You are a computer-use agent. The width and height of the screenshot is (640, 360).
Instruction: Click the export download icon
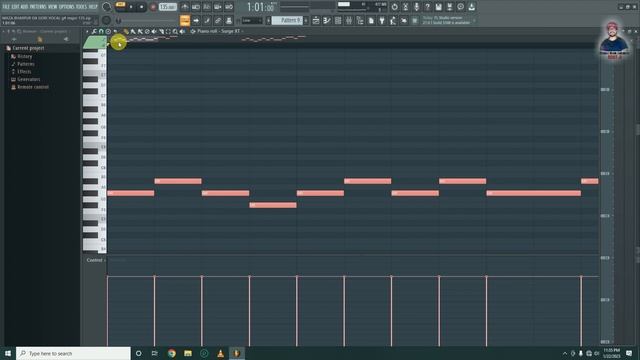tap(471, 7)
